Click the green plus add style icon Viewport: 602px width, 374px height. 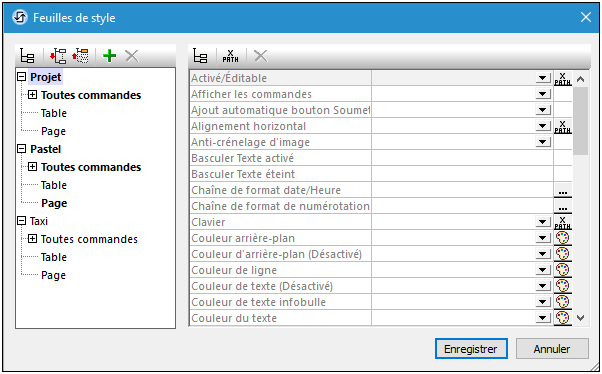click(x=109, y=56)
